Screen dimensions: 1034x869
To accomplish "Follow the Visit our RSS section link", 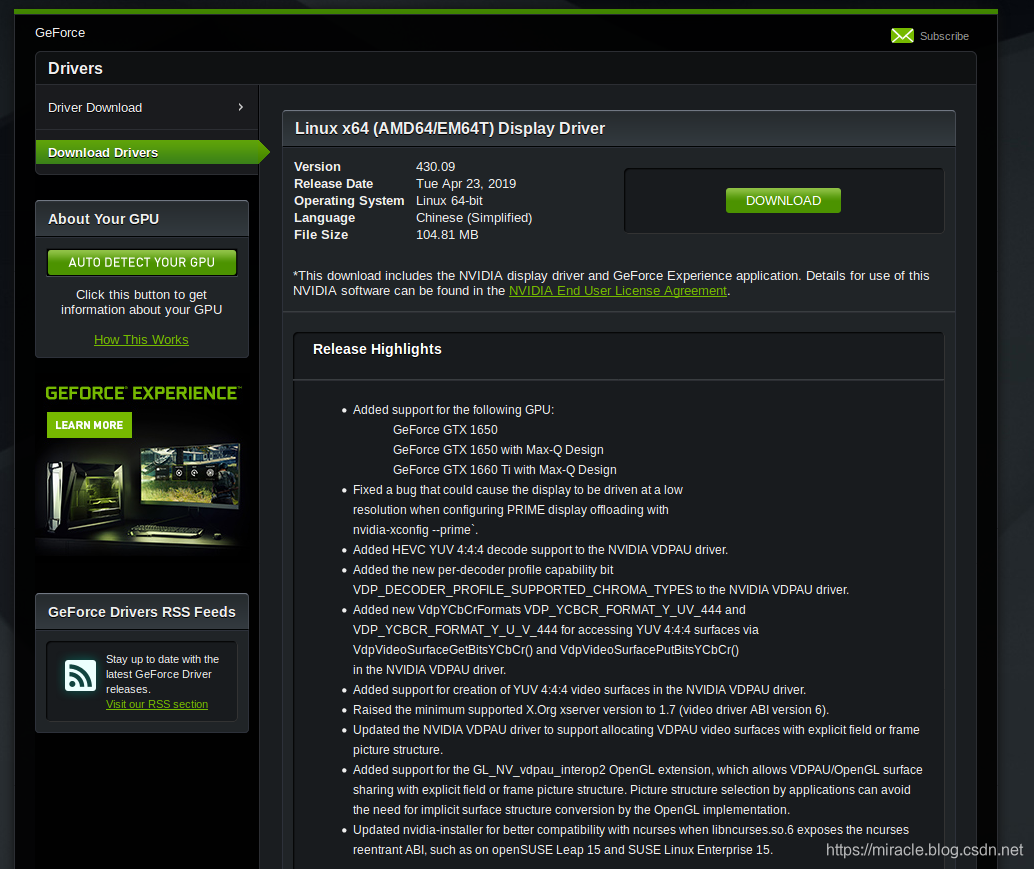I will click(157, 704).
